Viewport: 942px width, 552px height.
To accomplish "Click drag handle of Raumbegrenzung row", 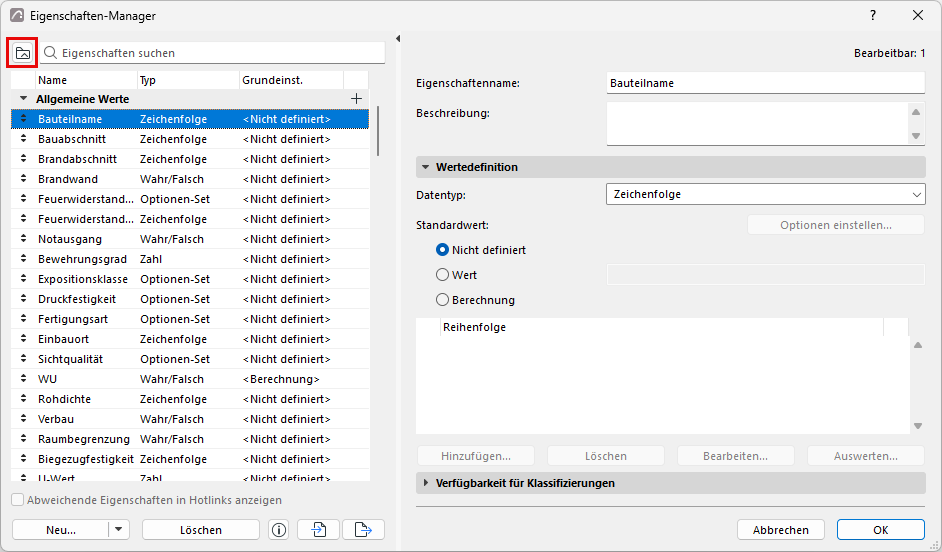I will [23, 439].
